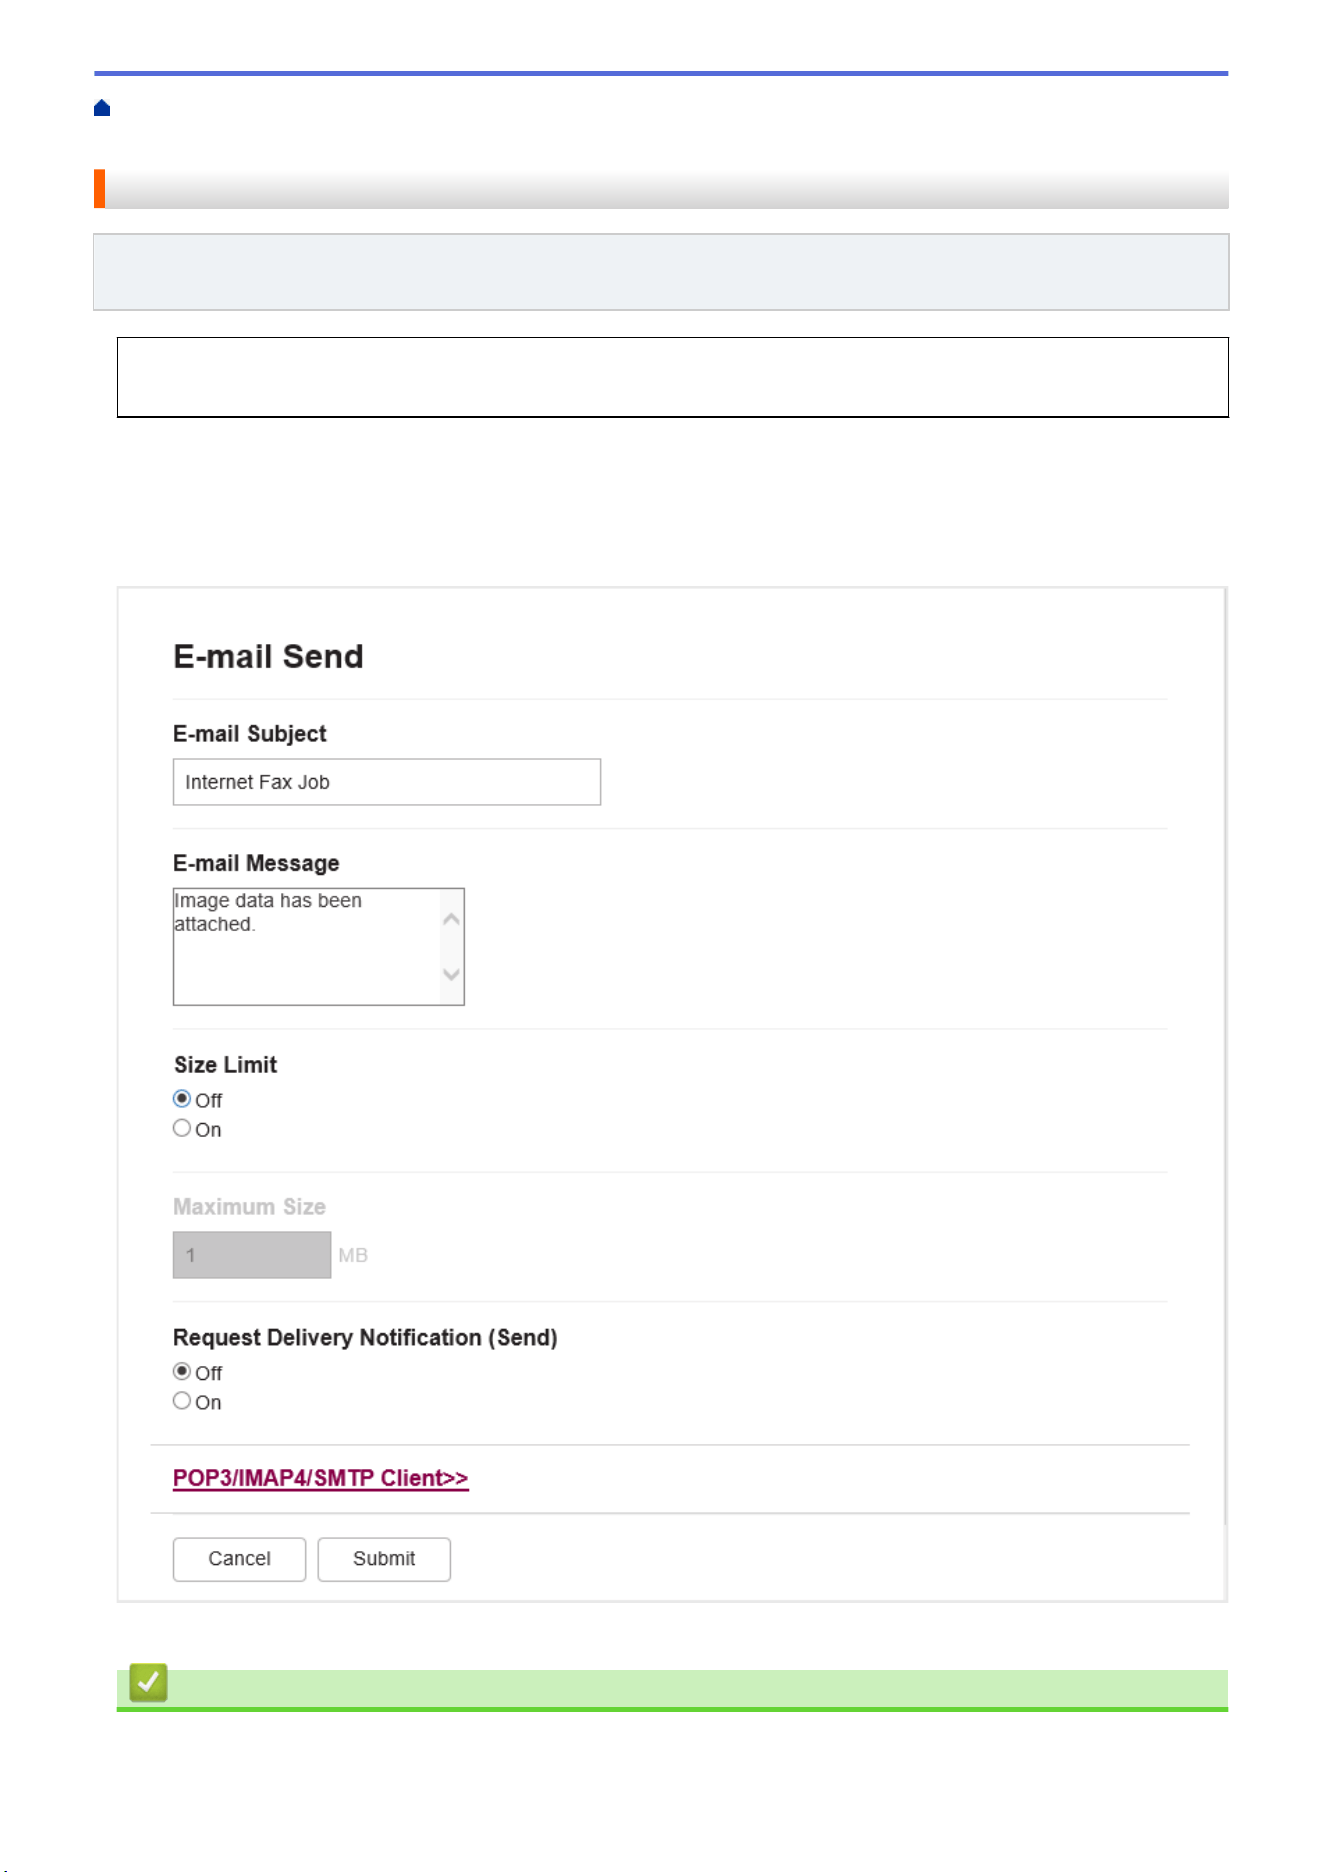Image resolution: width=1324 pixels, height=1872 pixels.
Task: Click the blue Home icon
Action: click(x=102, y=108)
